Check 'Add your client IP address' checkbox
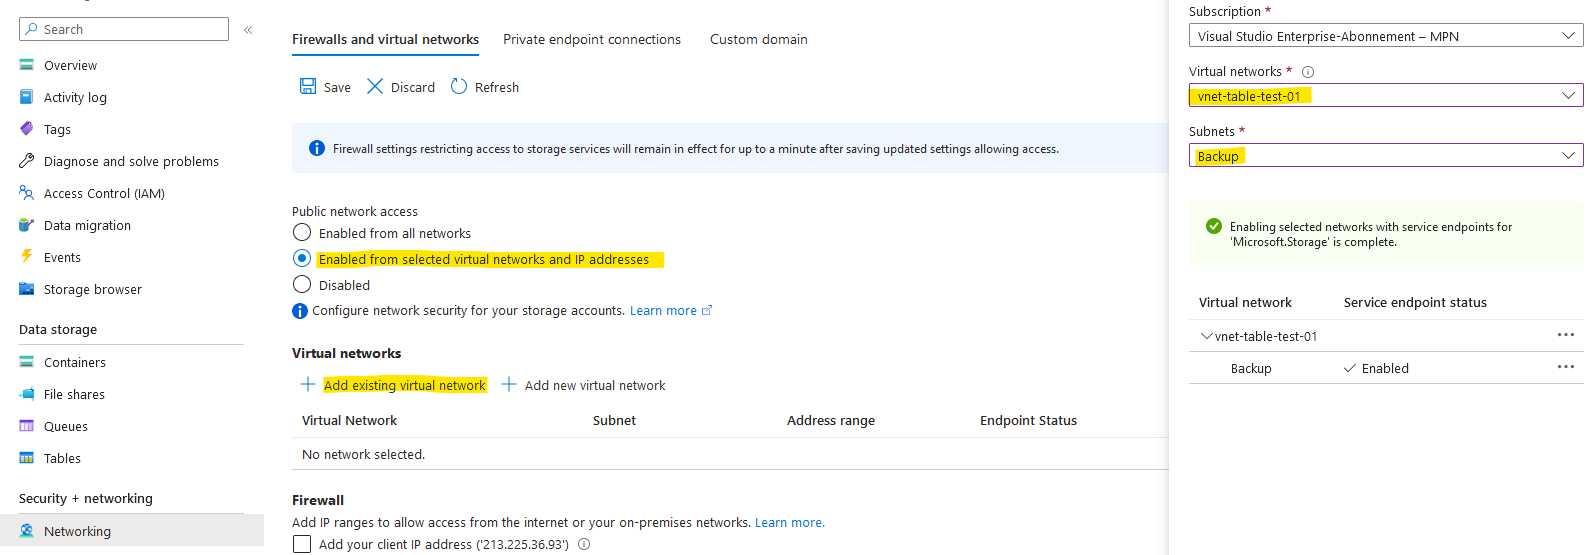The width and height of the screenshot is (1591, 555). tap(302, 544)
